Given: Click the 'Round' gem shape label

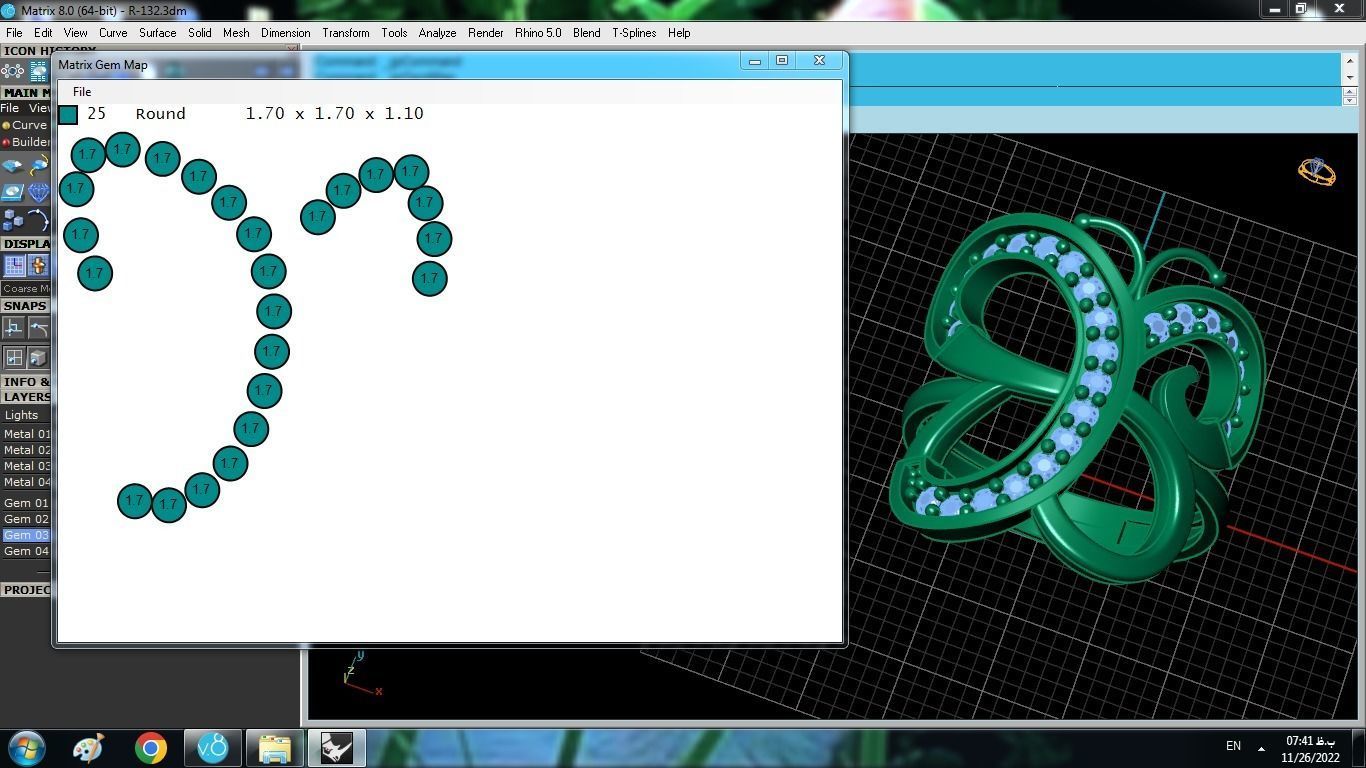Looking at the screenshot, I should 161,114.
